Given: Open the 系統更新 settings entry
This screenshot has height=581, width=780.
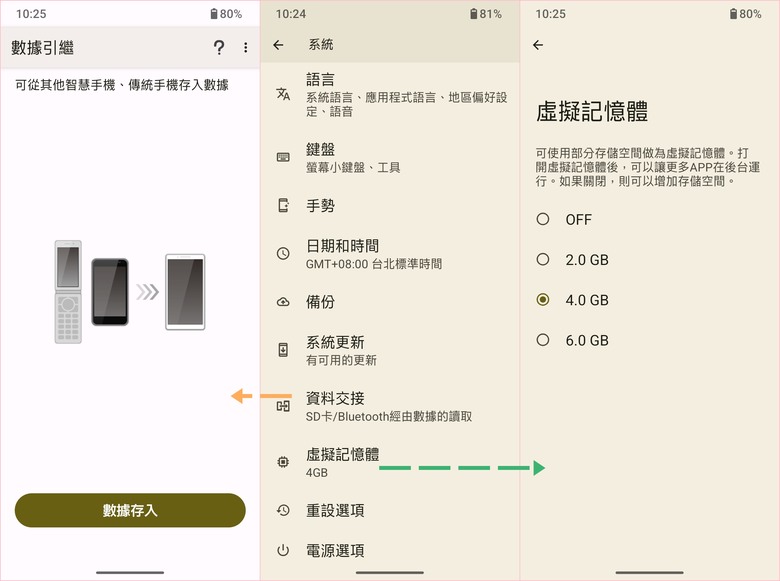Looking at the screenshot, I should pyautogui.click(x=390, y=350).
